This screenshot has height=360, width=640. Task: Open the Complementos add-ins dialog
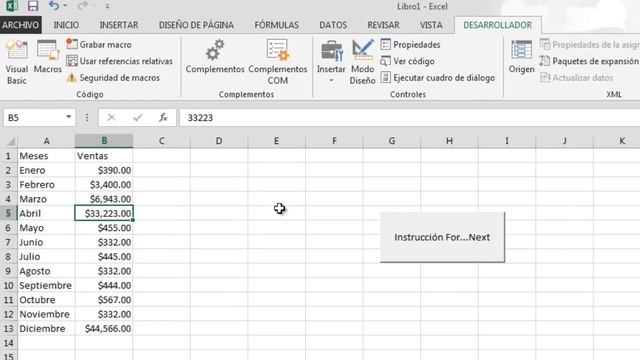tap(215, 57)
